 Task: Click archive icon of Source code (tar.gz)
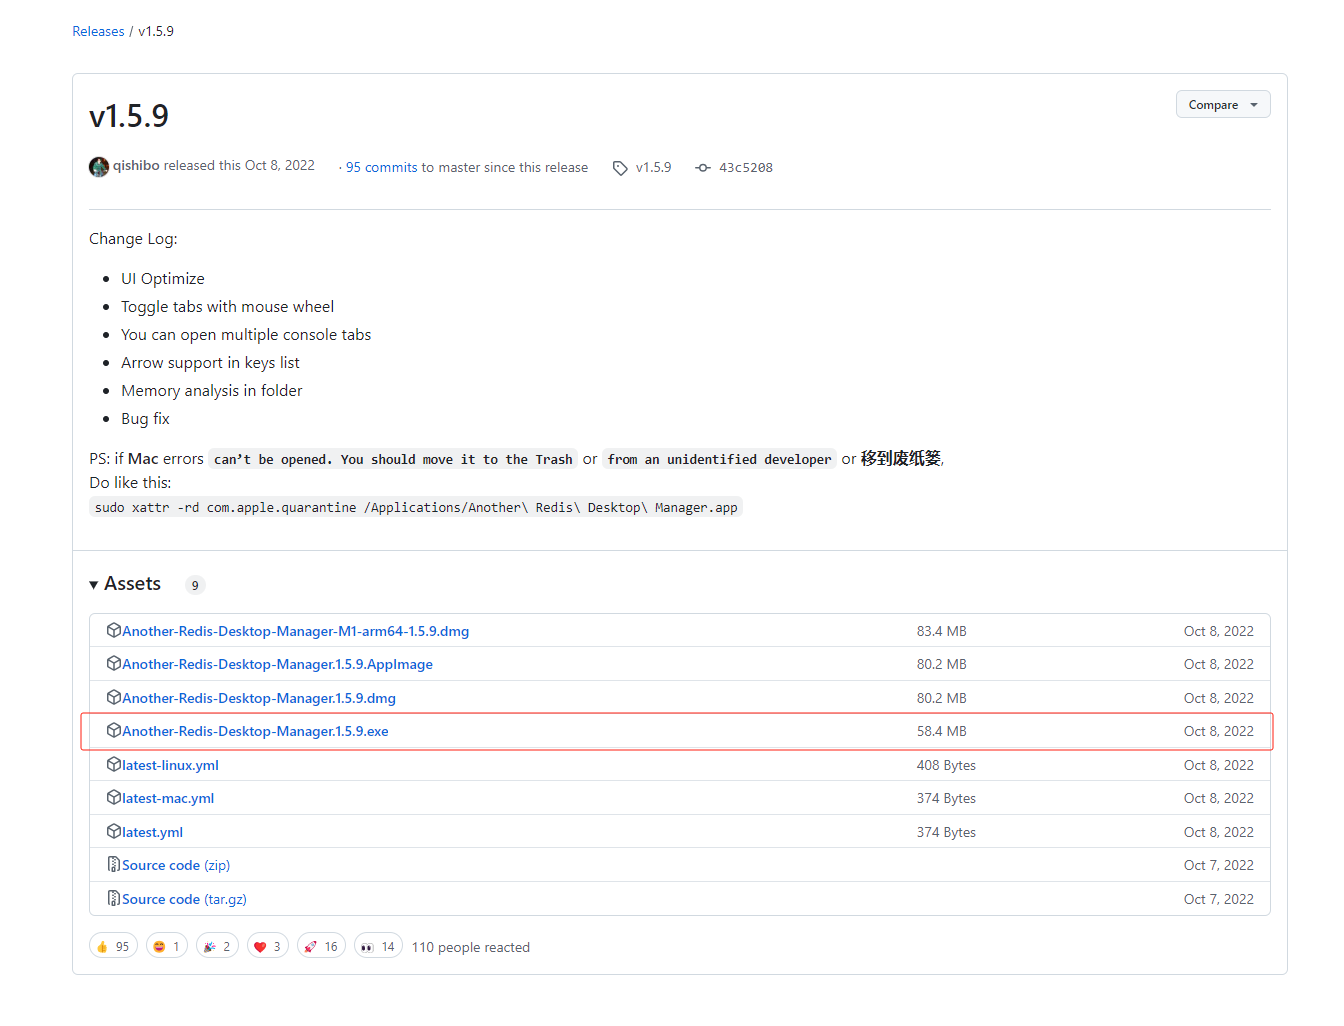coord(114,898)
